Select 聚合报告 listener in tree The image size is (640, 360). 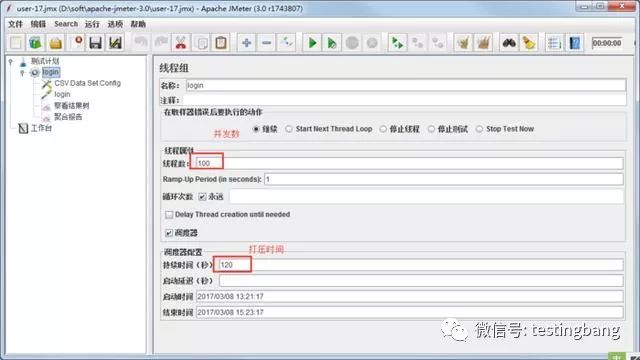point(68,117)
